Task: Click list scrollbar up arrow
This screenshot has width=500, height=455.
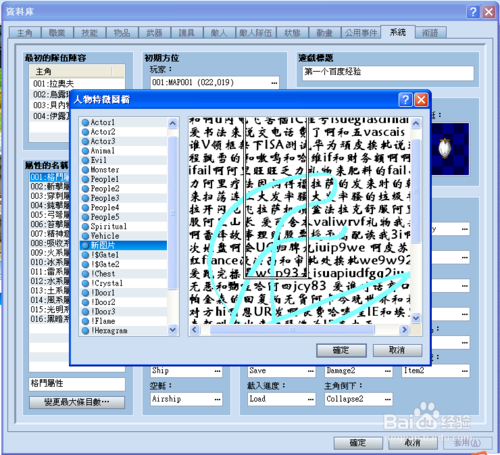Action: (173, 124)
